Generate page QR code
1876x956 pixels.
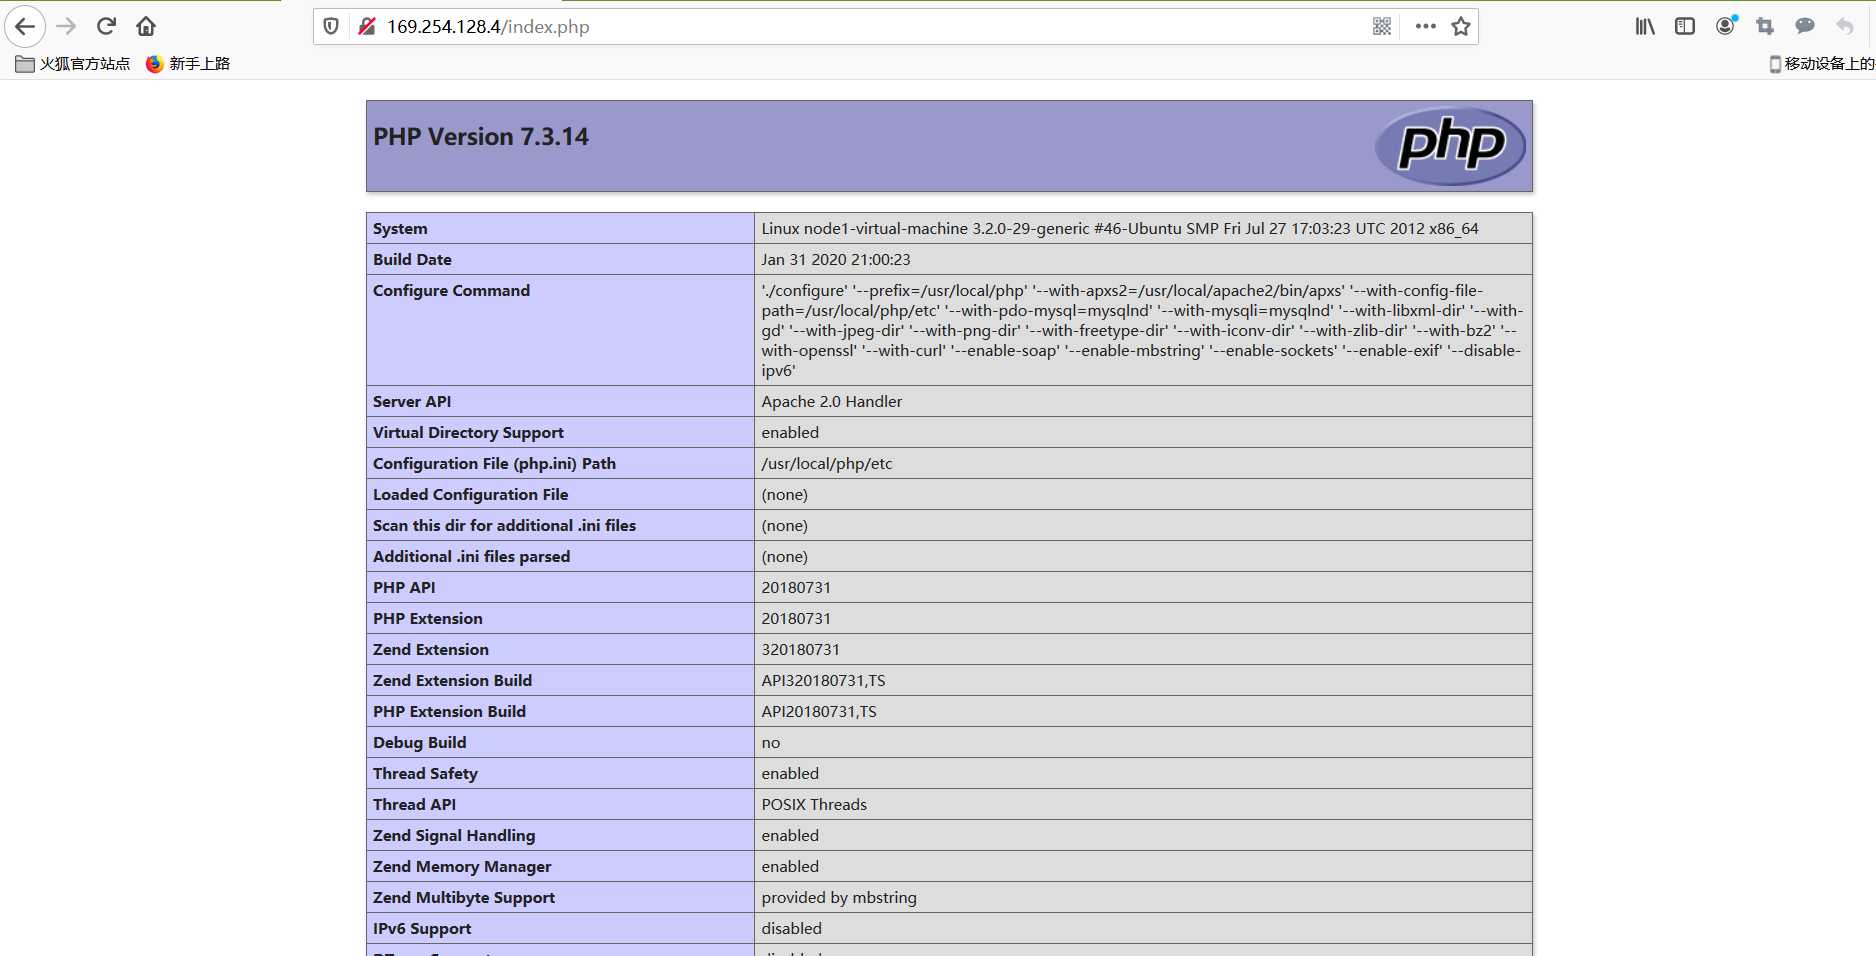click(1382, 26)
